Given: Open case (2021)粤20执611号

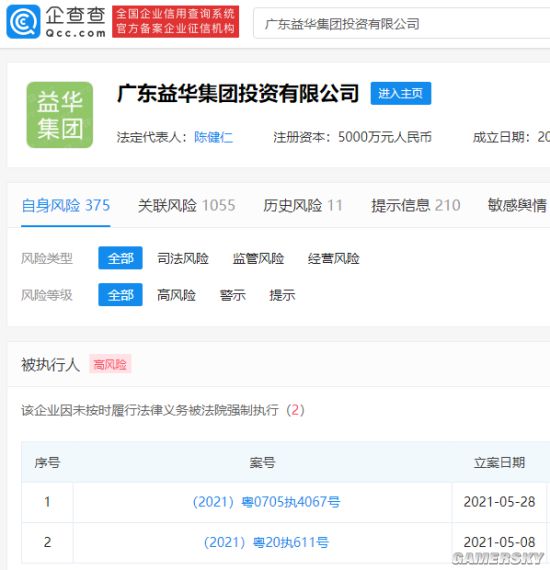Looking at the screenshot, I should coord(266,542).
